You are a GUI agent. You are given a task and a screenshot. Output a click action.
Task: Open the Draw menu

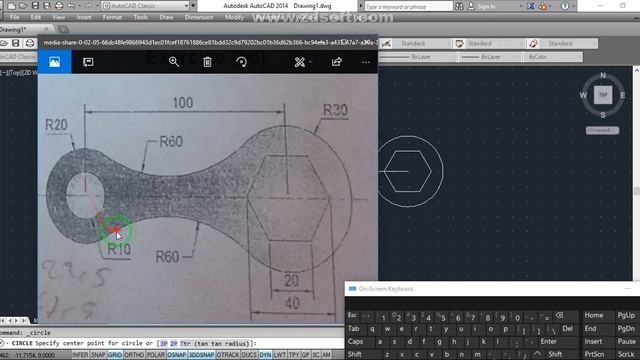pos(166,18)
